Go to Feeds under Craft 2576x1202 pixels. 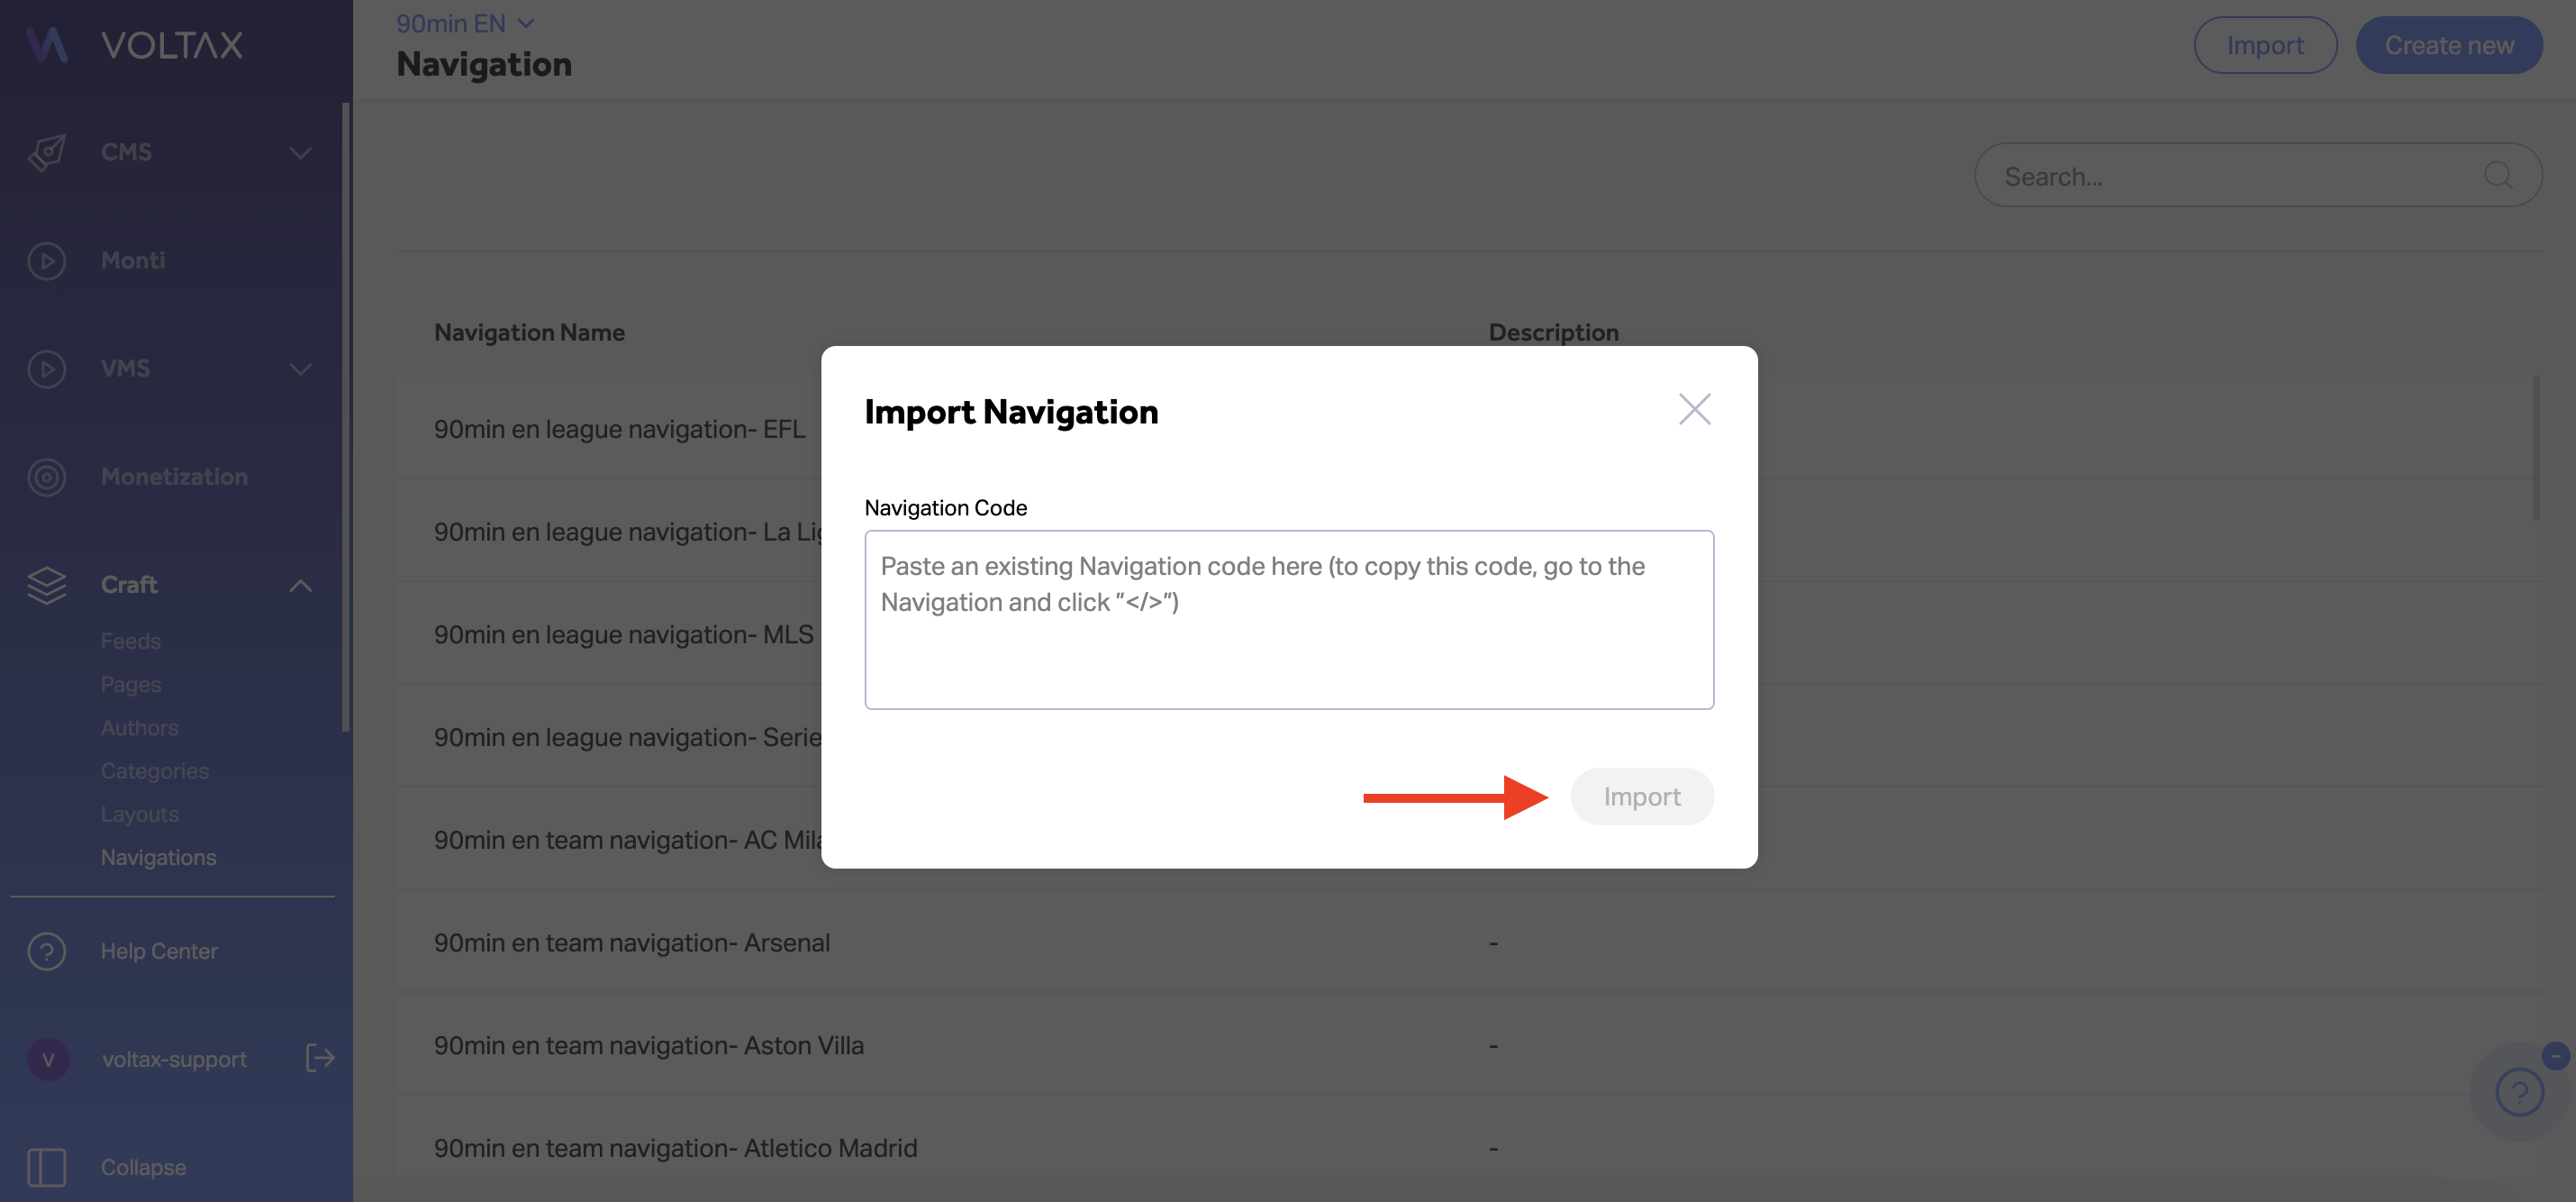coord(130,641)
